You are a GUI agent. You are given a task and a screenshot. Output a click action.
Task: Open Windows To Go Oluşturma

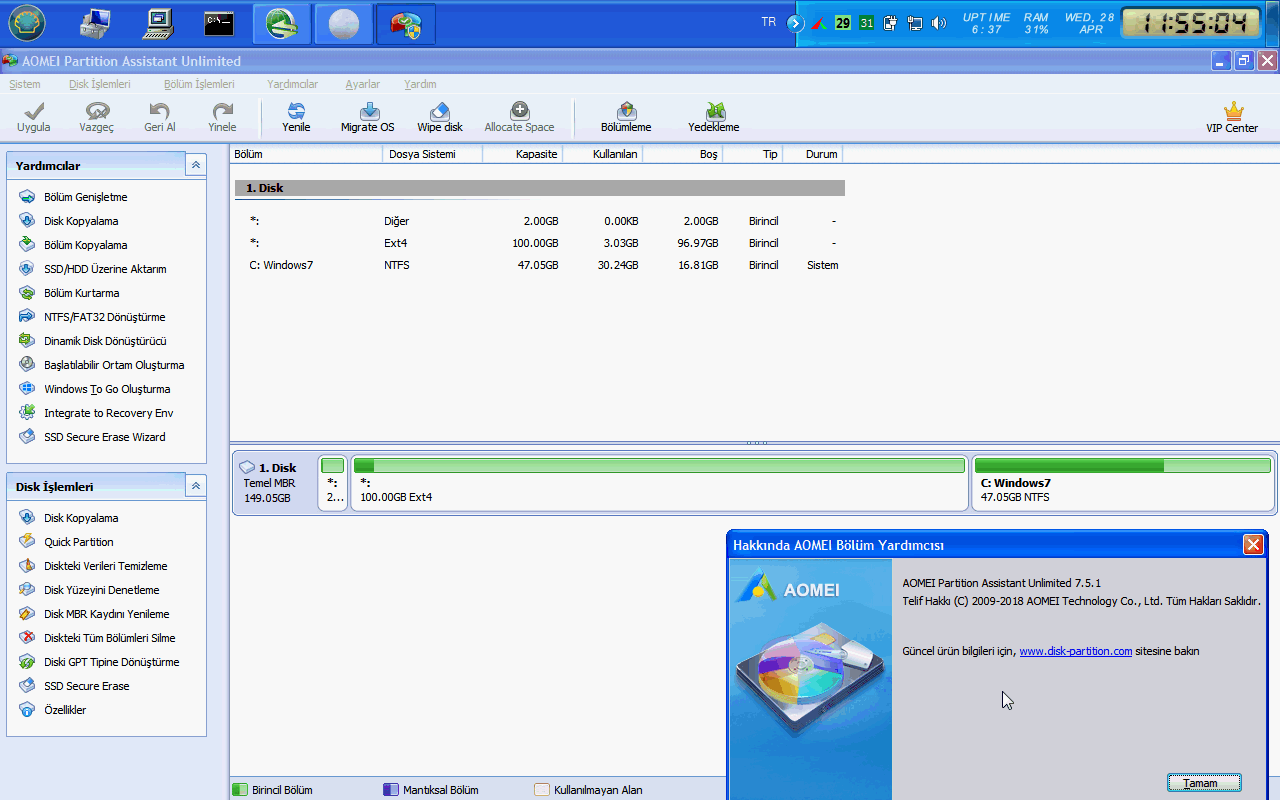click(x=95, y=389)
